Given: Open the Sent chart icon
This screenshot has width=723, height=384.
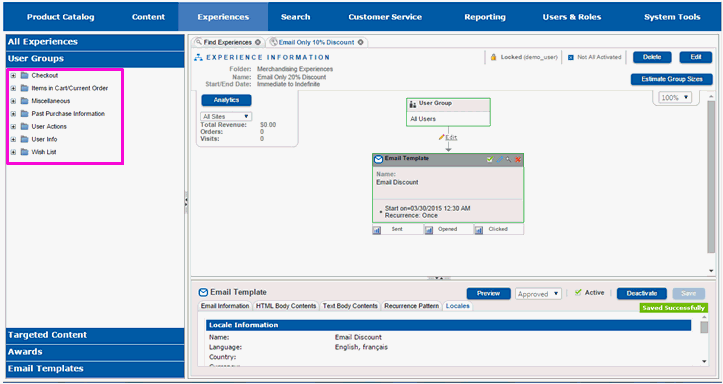Looking at the screenshot, I should [377, 230].
